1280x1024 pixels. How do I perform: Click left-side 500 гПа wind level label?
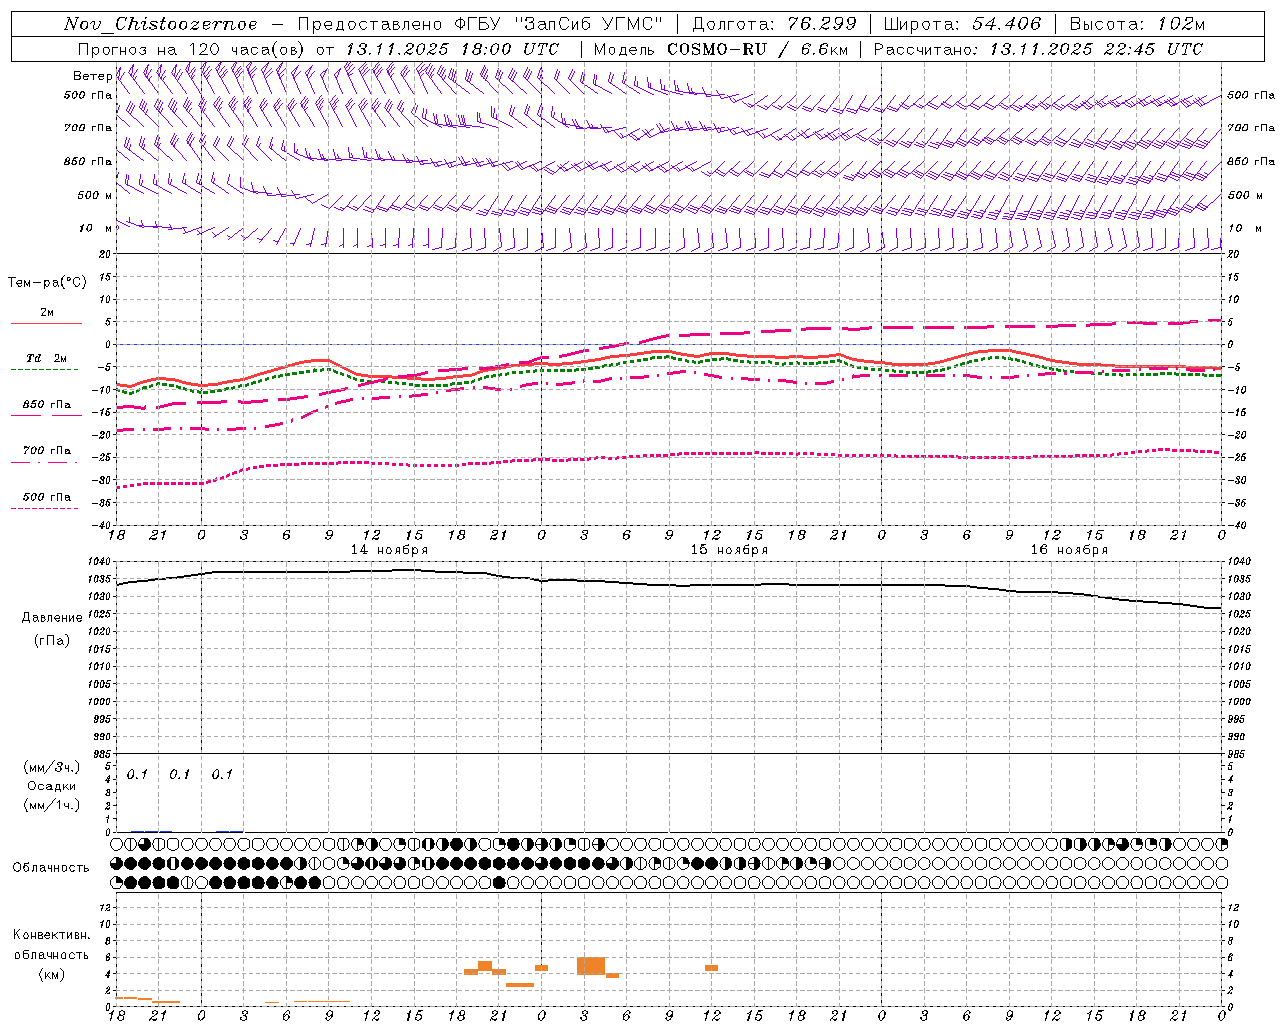[x=88, y=96]
